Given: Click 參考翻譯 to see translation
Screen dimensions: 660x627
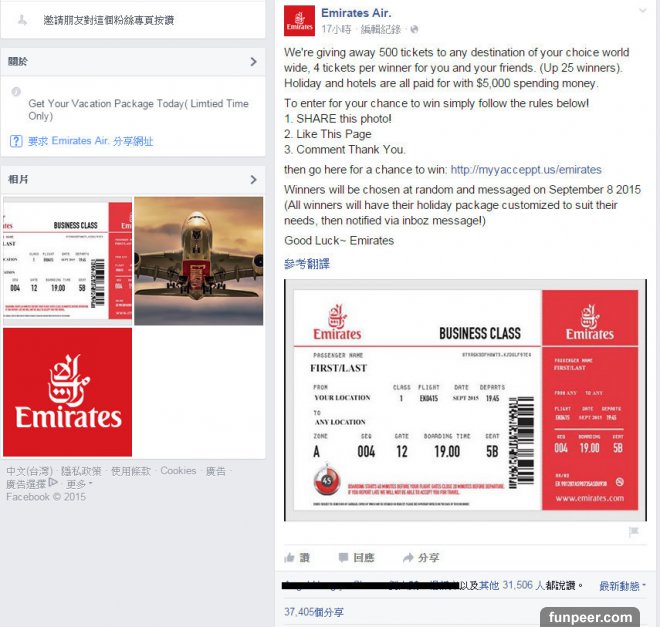Looking at the screenshot, I should (x=307, y=264).
